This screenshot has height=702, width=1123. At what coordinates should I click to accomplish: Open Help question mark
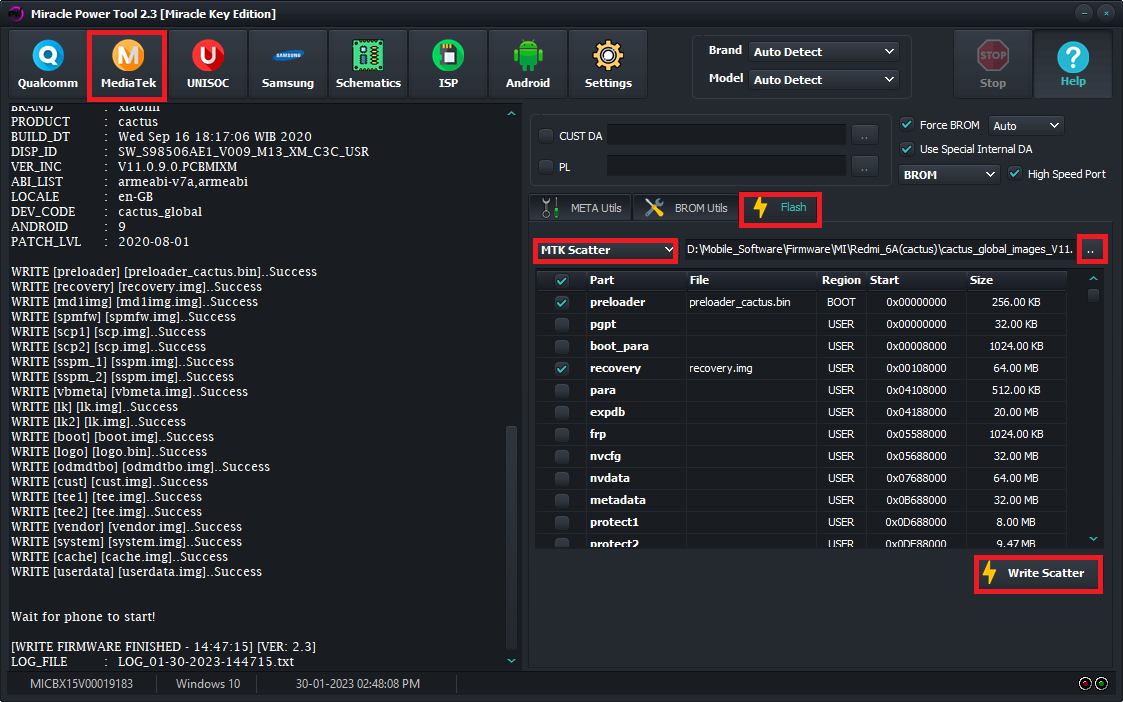tap(1073, 64)
